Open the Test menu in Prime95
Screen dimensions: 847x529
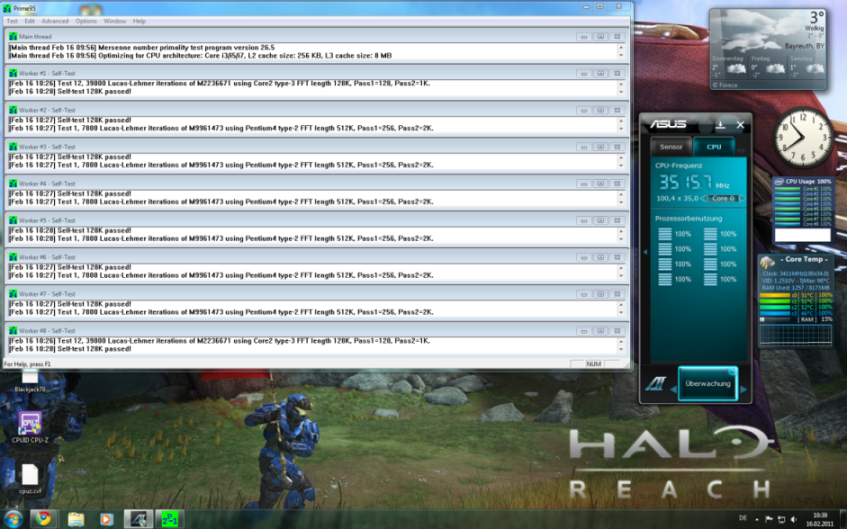tap(12, 21)
